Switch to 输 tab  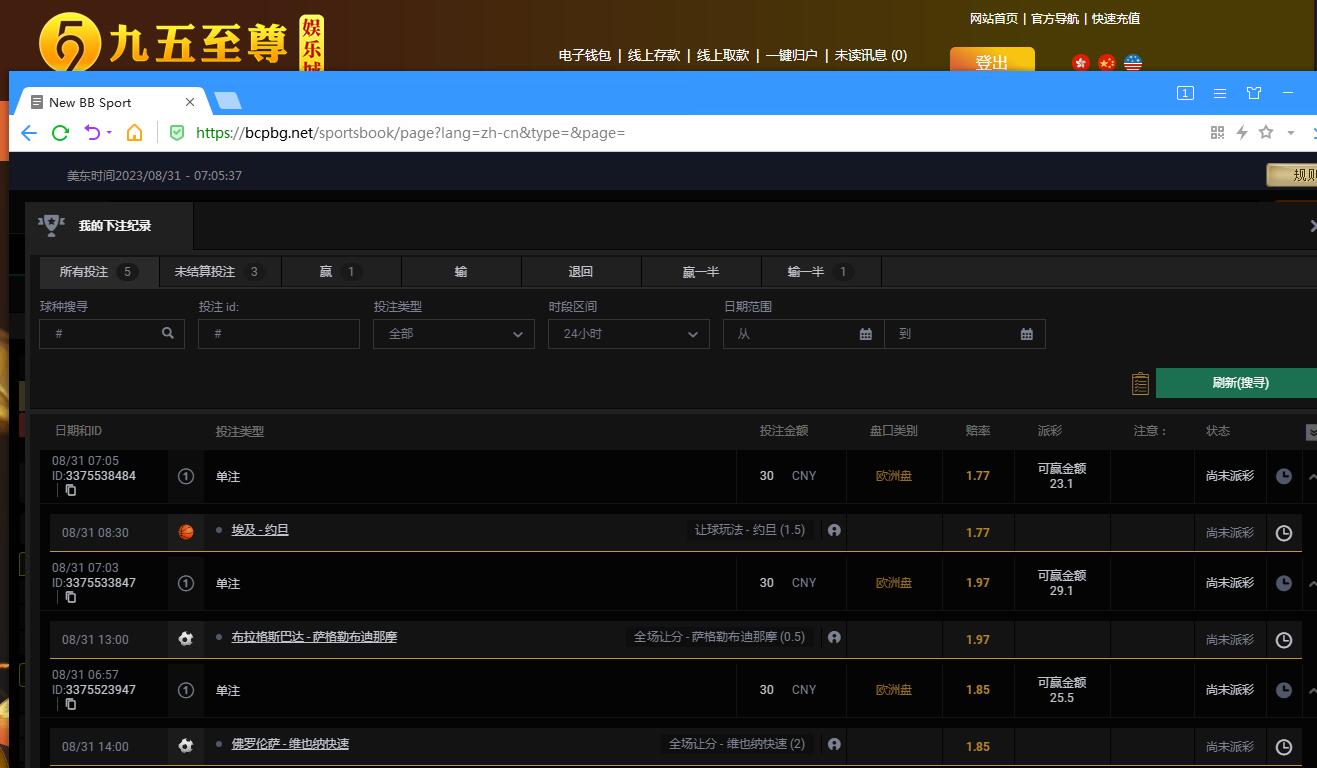(461, 272)
